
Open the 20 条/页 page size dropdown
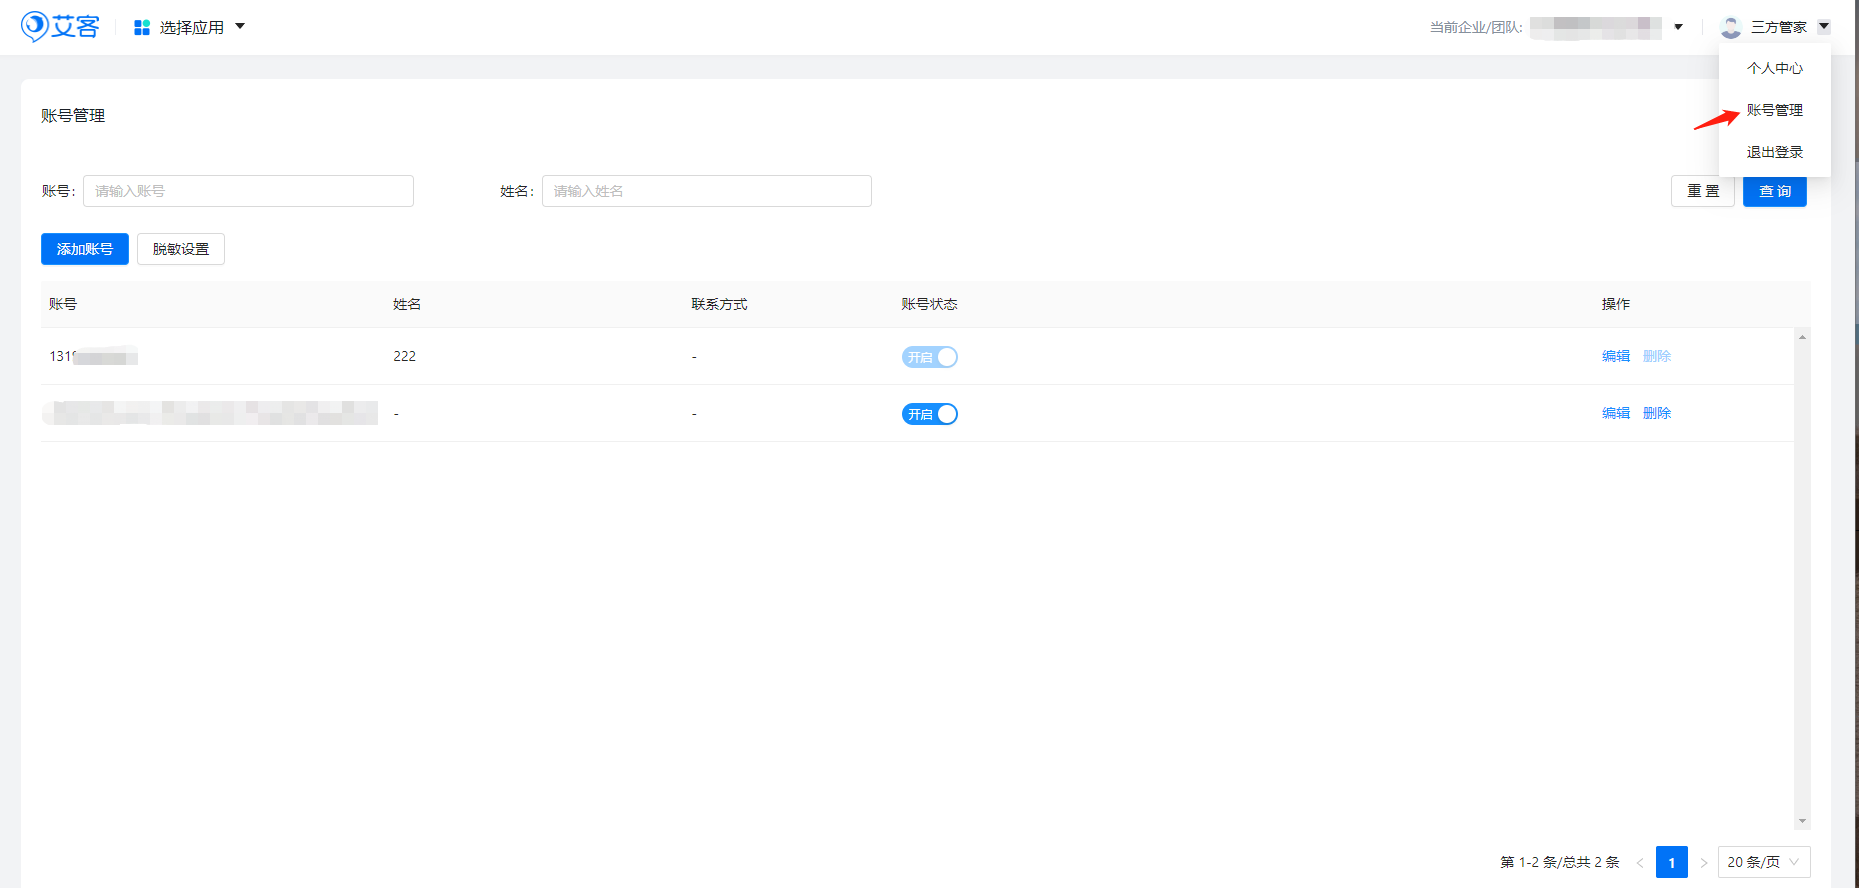[1763, 862]
